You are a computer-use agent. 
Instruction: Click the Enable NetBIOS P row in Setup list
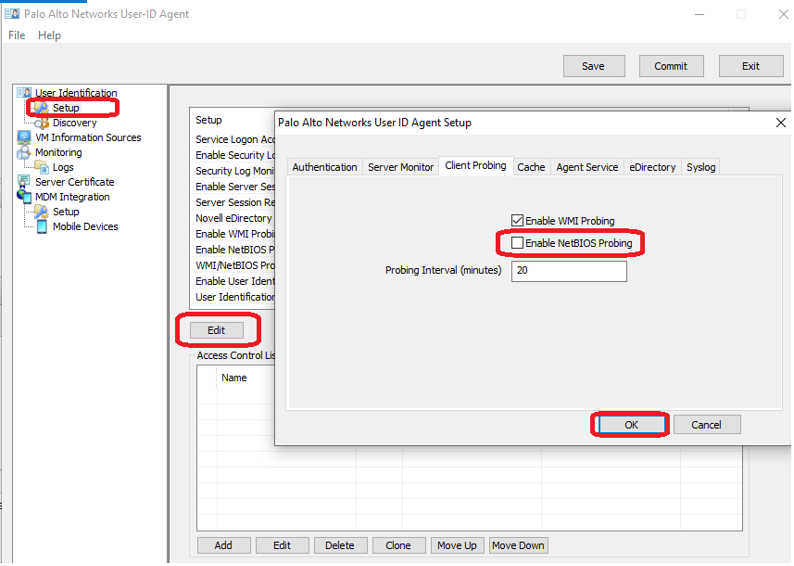[234, 250]
